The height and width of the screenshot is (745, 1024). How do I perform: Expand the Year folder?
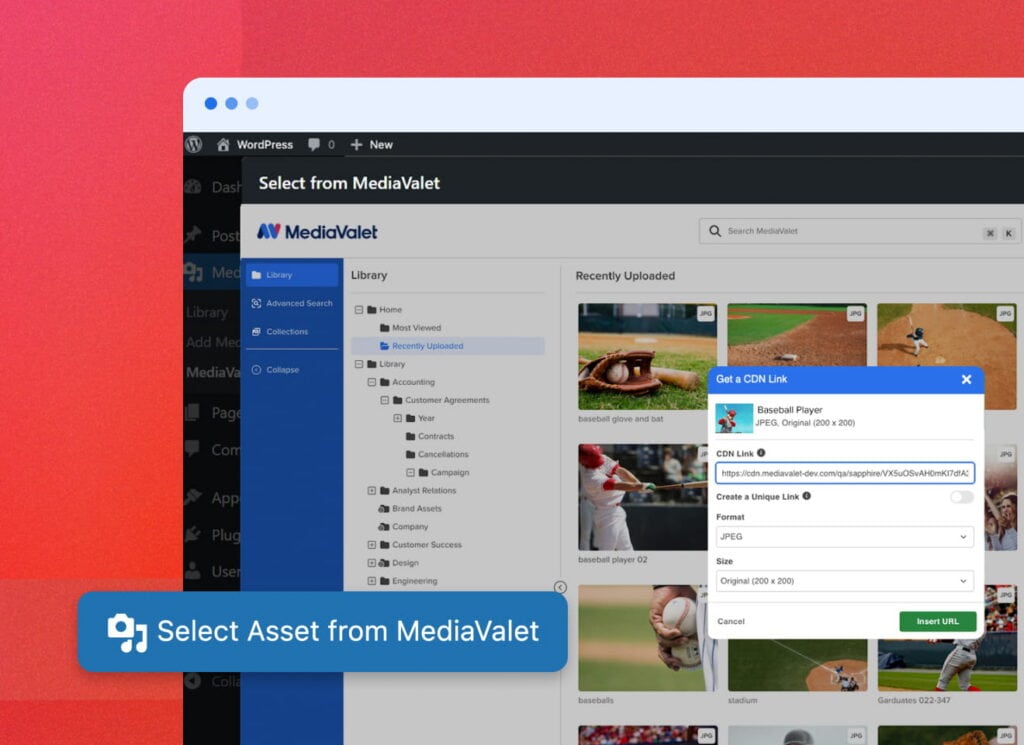pyautogui.click(x=397, y=418)
